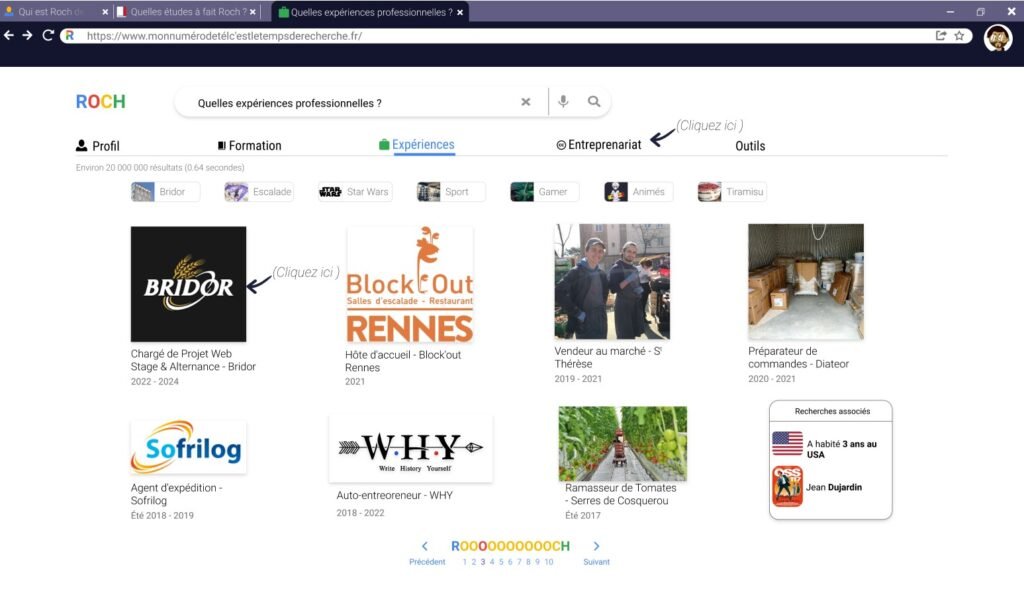Click 'Ramasseur de Tomates' title
This screenshot has height=593, width=1024.
point(620,494)
